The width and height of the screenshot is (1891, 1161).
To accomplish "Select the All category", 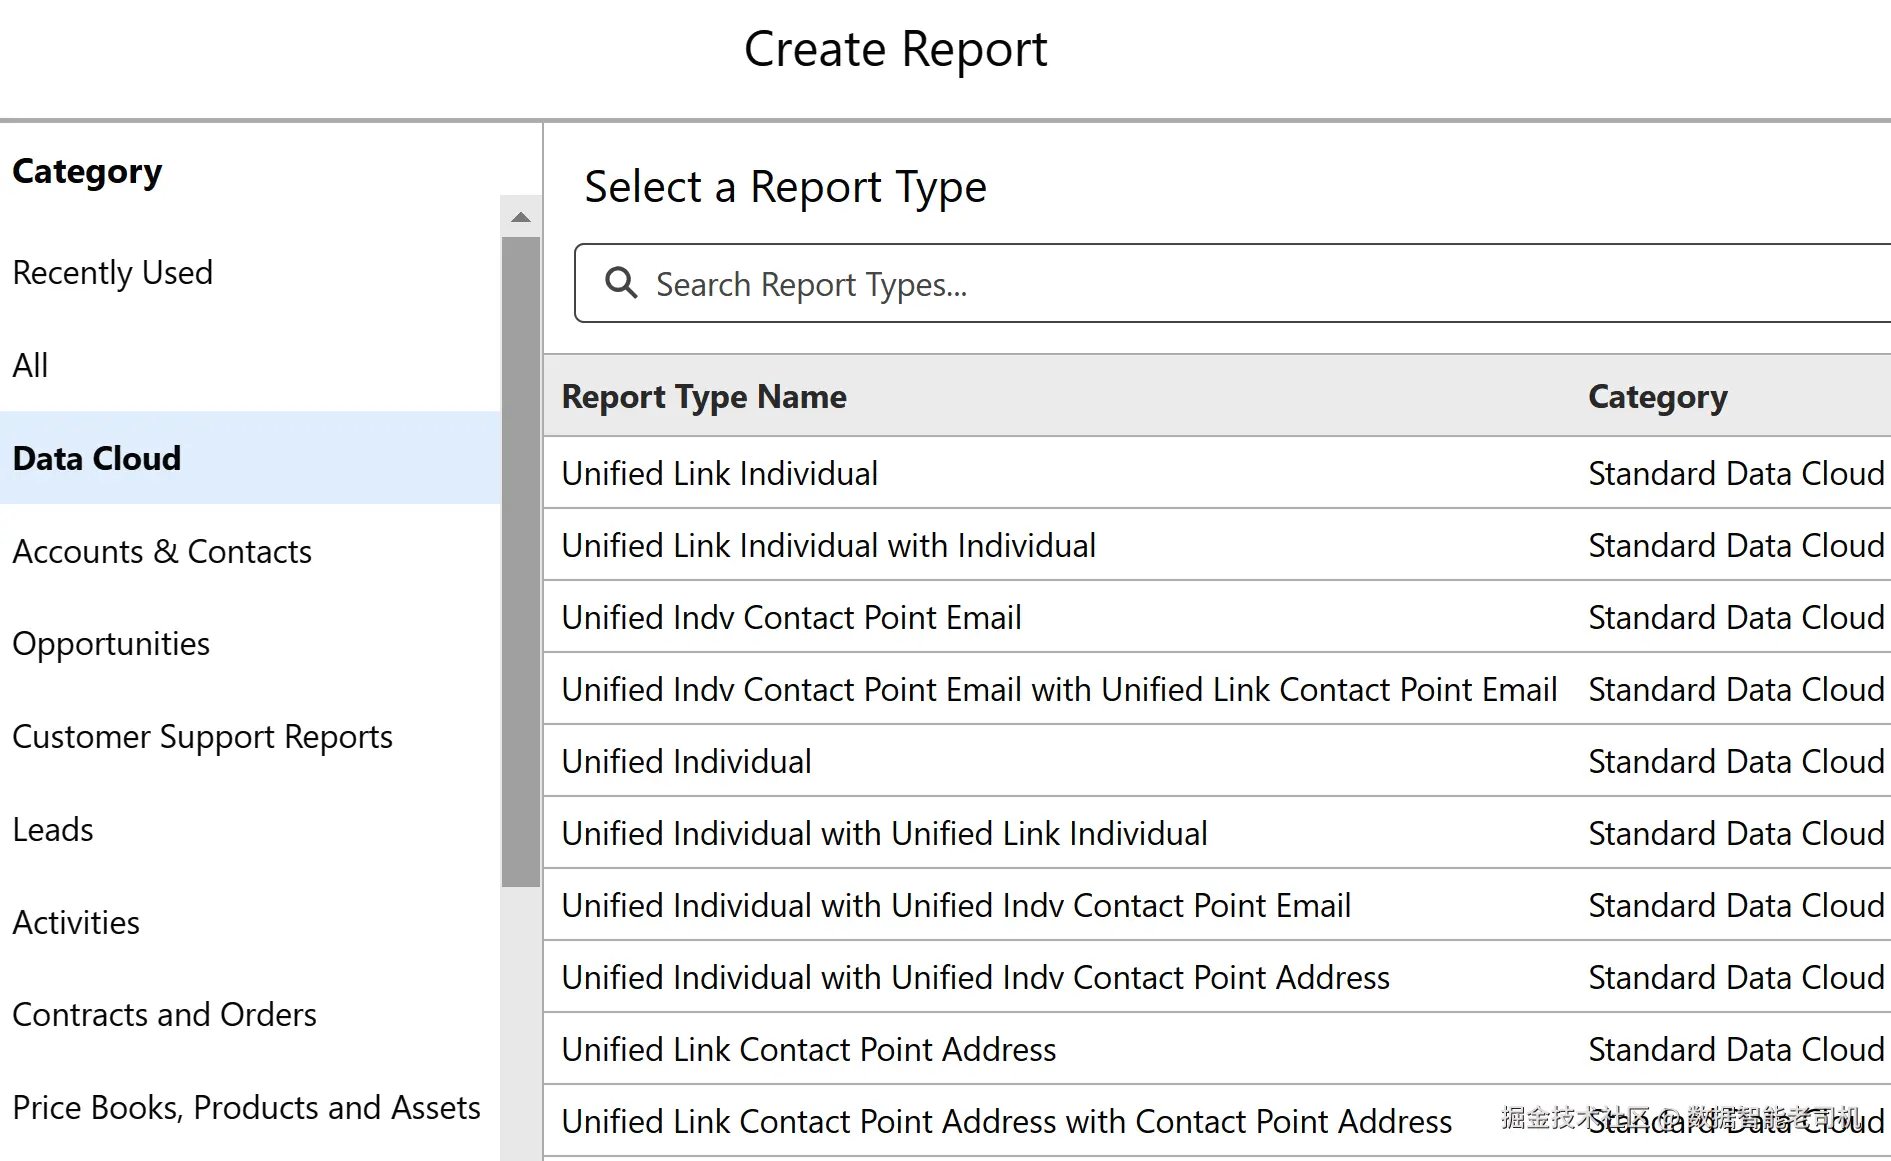I will pos(30,366).
